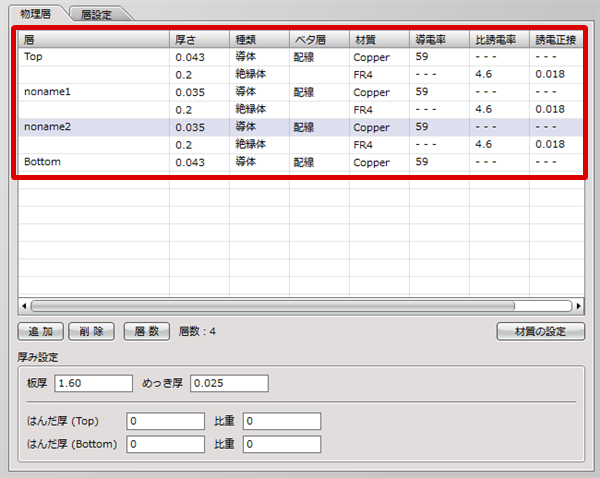Click the 材質 column header
This screenshot has width=600, height=478.
click(x=378, y=39)
